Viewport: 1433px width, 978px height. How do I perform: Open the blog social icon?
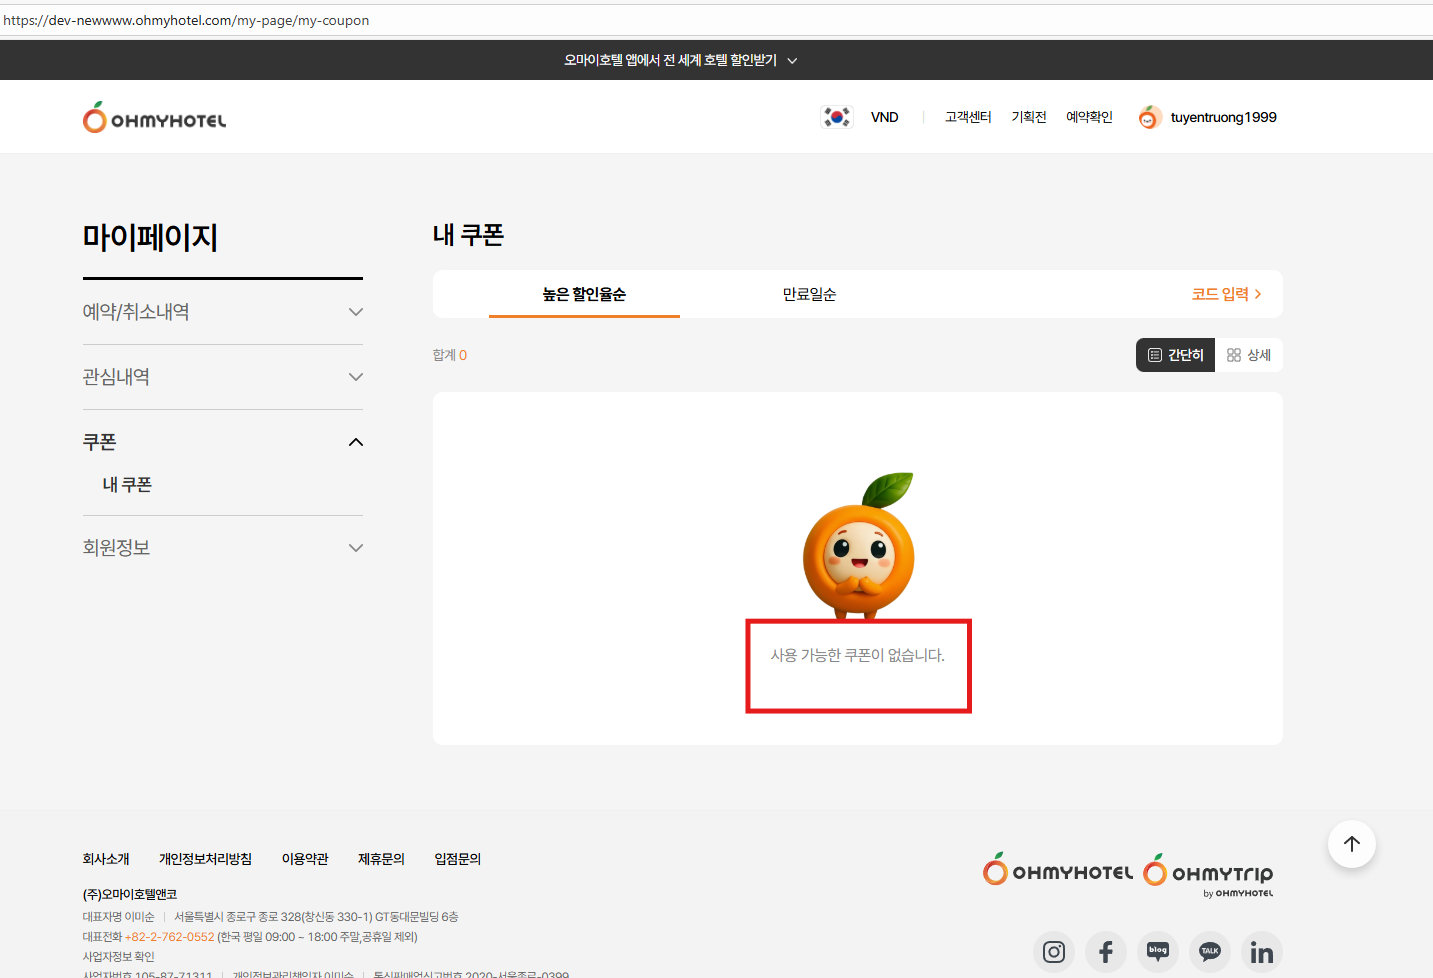tap(1158, 952)
